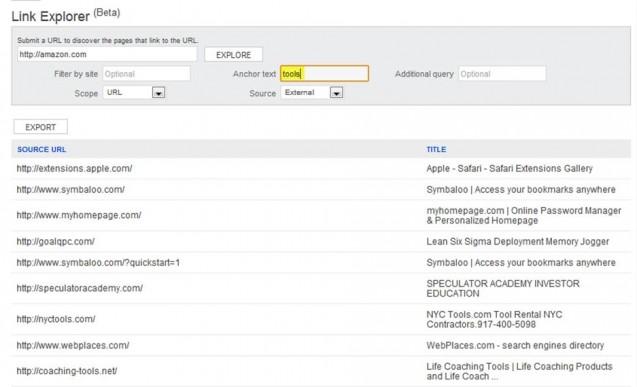Screen dimensions: 637x387
Task: Click the Symbaloo title in quickstart row
Action: (x=521, y=263)
